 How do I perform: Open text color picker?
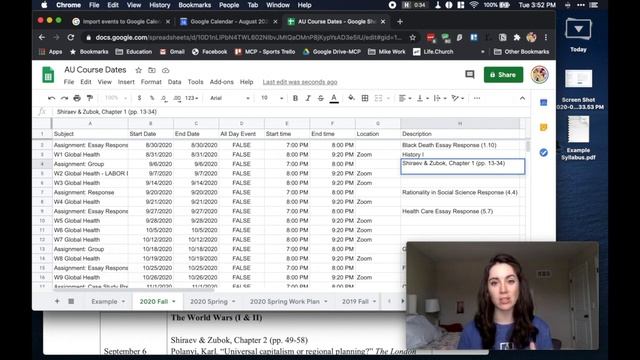[x=334, y=98]
